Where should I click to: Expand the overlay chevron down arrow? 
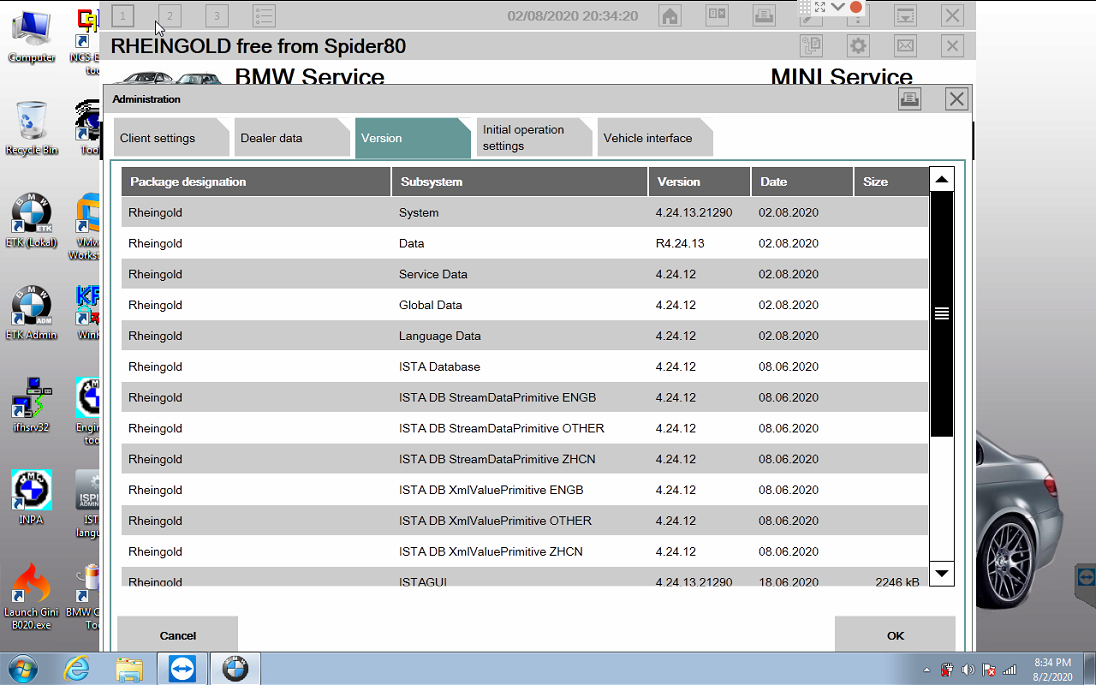(838, 7)
